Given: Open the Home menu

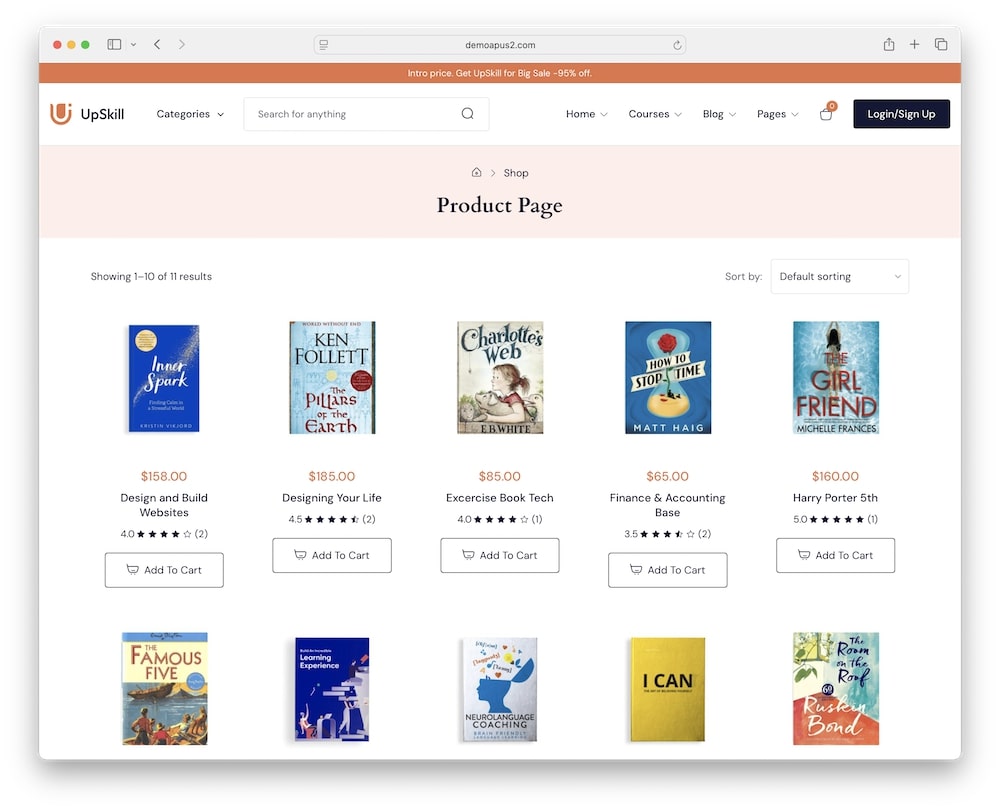Looking at the screenshot, I should click(x=587, y=113).
